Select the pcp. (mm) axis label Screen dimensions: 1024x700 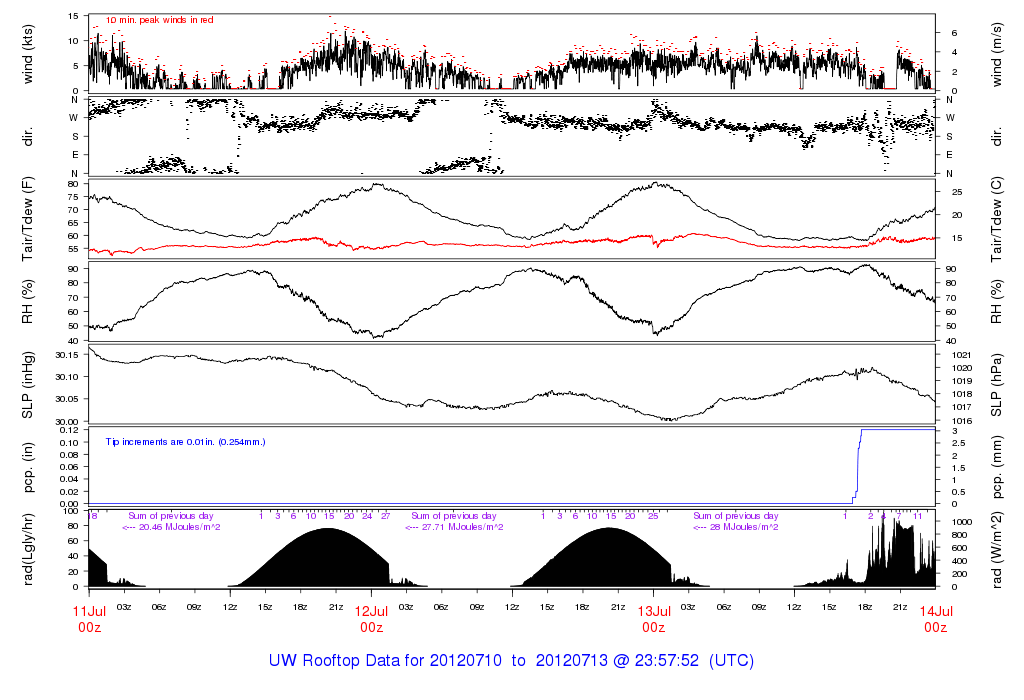click(x=997, y=465)
